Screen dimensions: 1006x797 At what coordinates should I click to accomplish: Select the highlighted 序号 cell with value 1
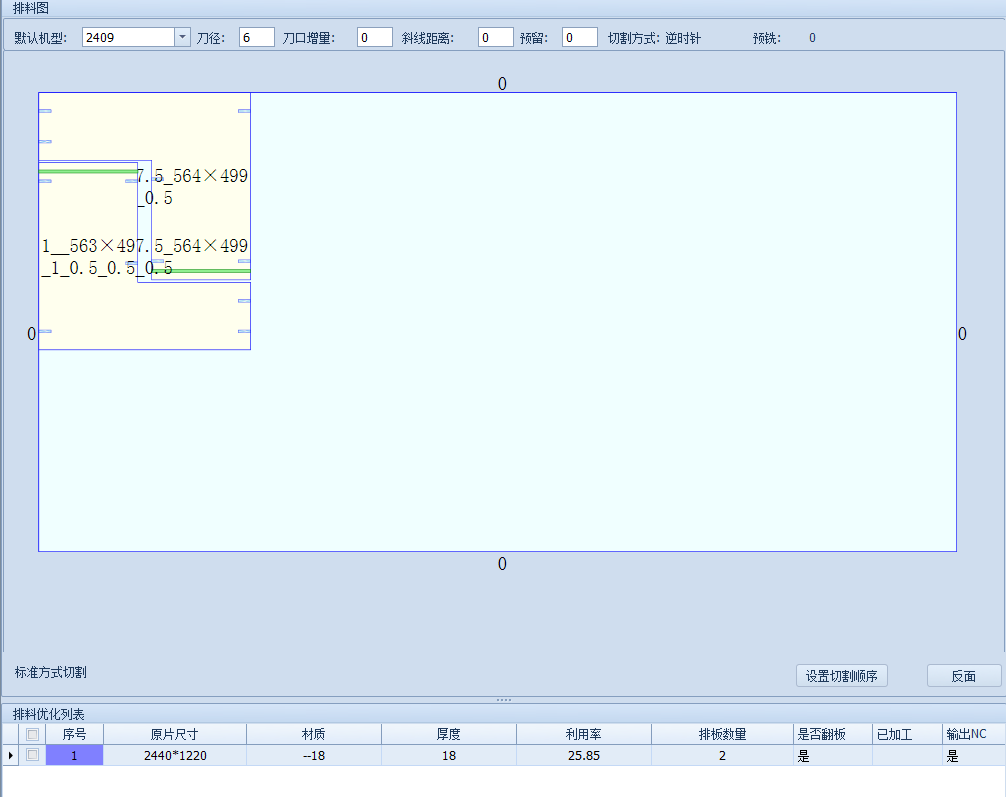click(74, 756)
